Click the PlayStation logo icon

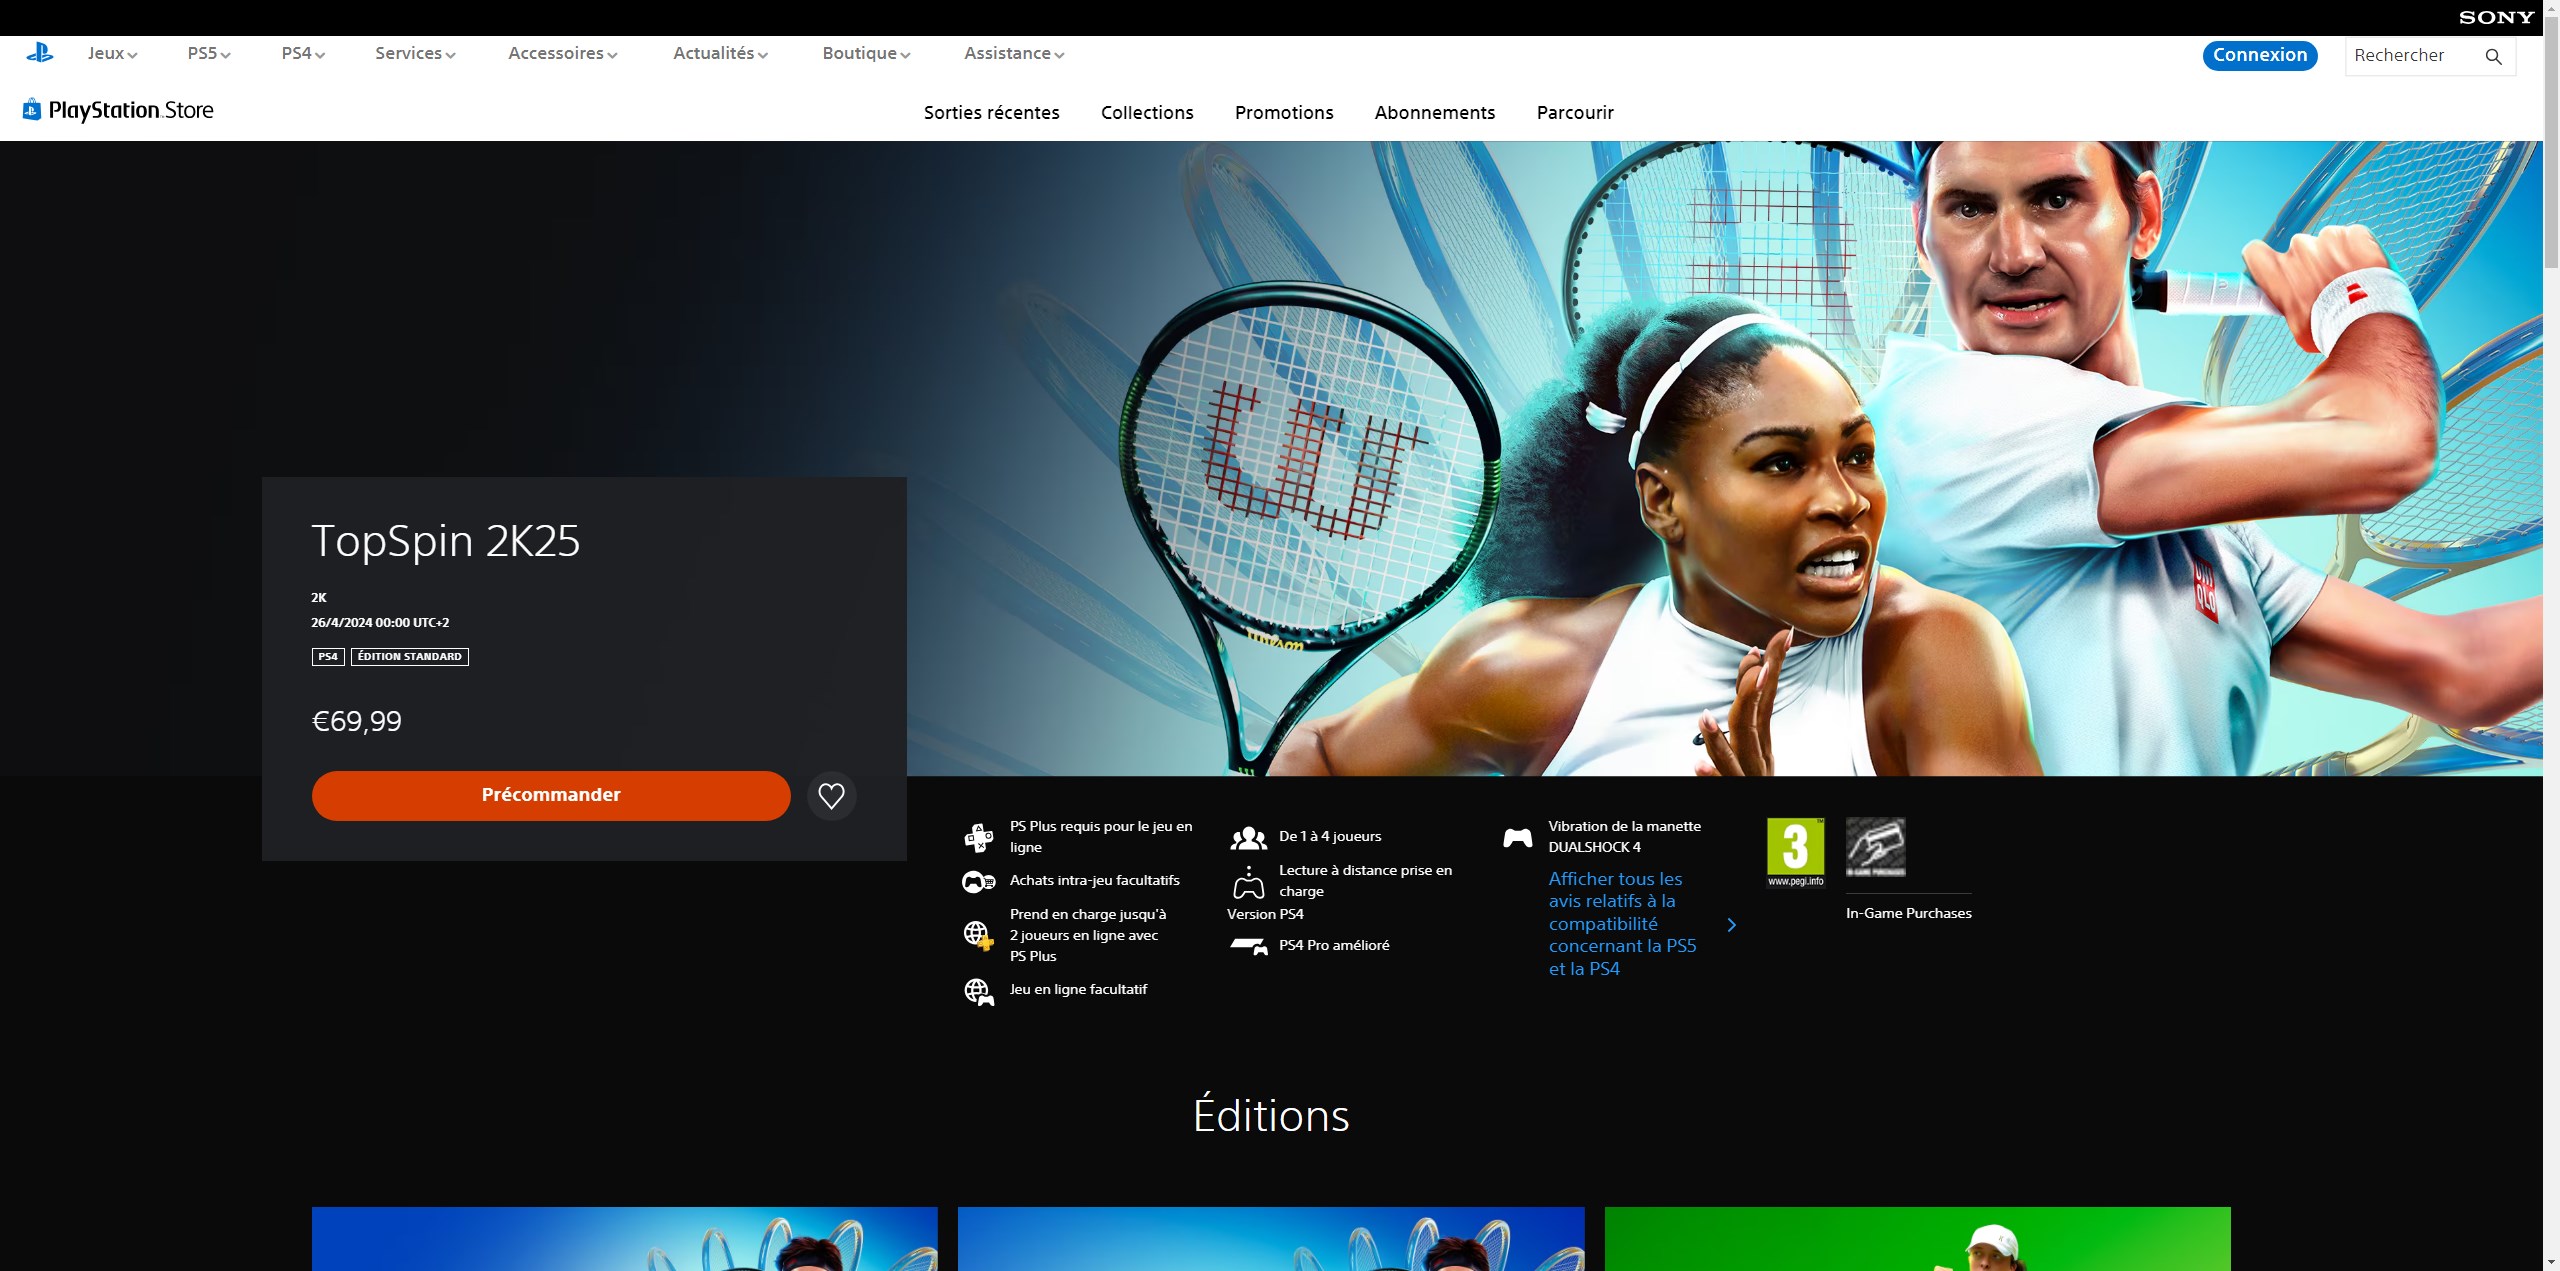point(40,53)
